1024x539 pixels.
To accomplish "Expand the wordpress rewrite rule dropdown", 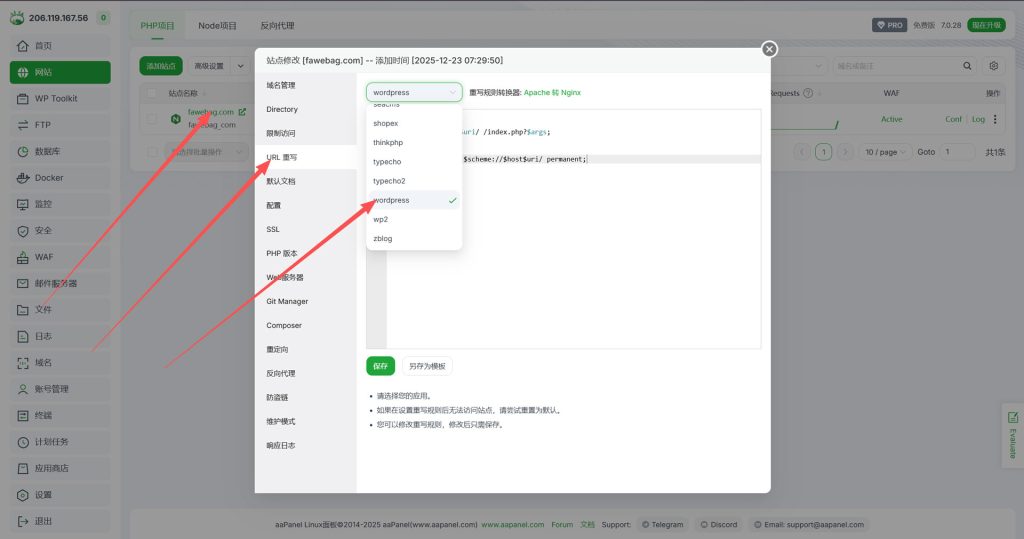I will point(414,92).
